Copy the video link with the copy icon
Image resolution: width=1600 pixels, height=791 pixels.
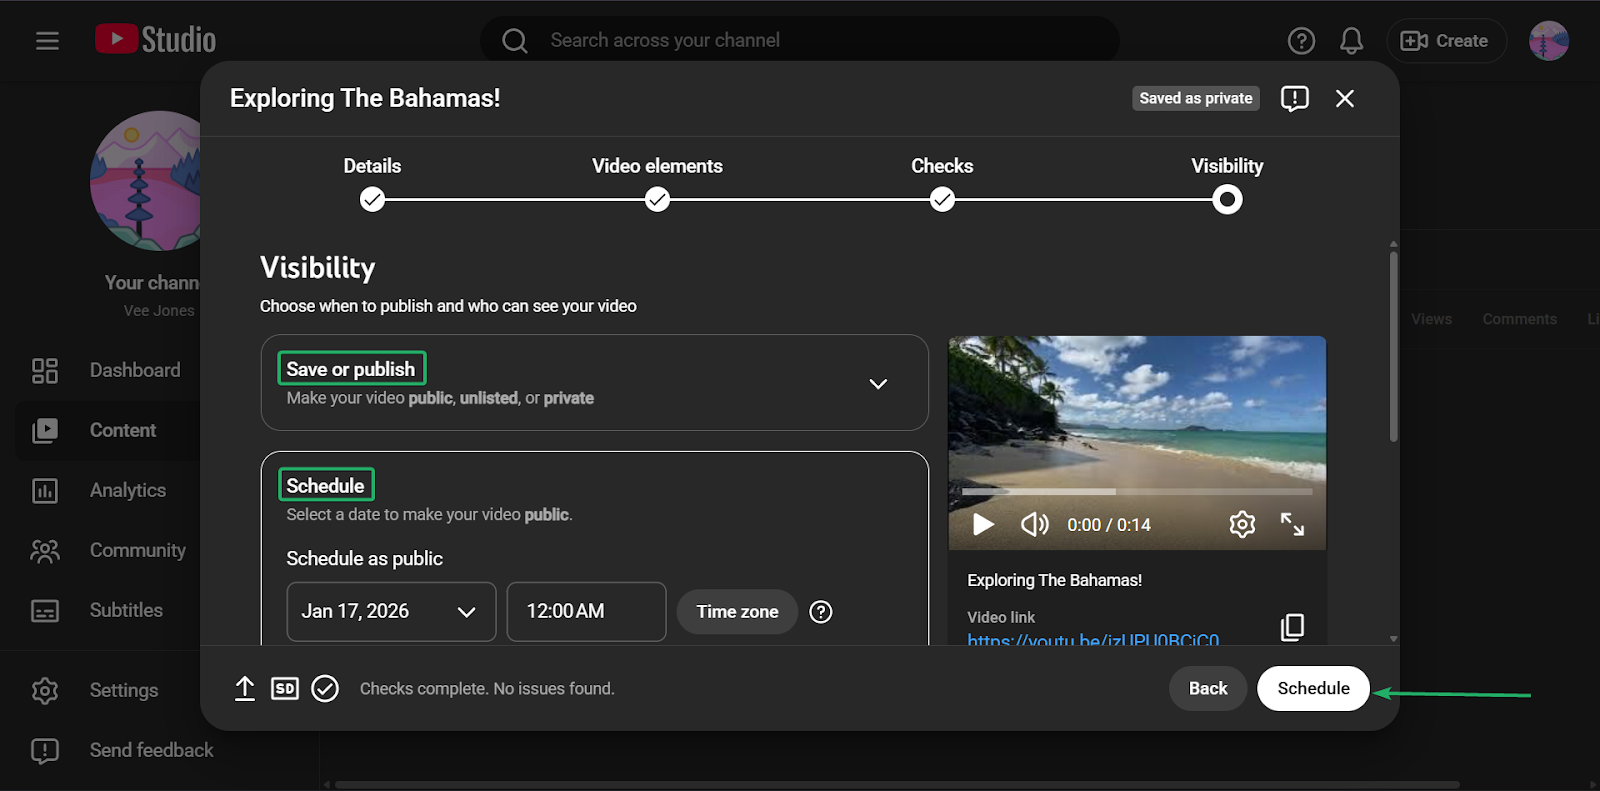tap(1292, 627)
